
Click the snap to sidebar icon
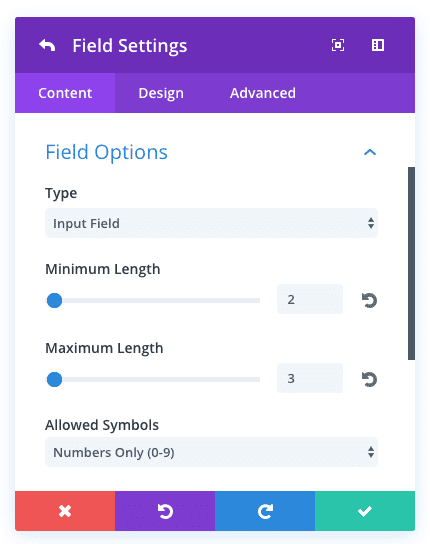pyautogui.click(x=378, y=45)
